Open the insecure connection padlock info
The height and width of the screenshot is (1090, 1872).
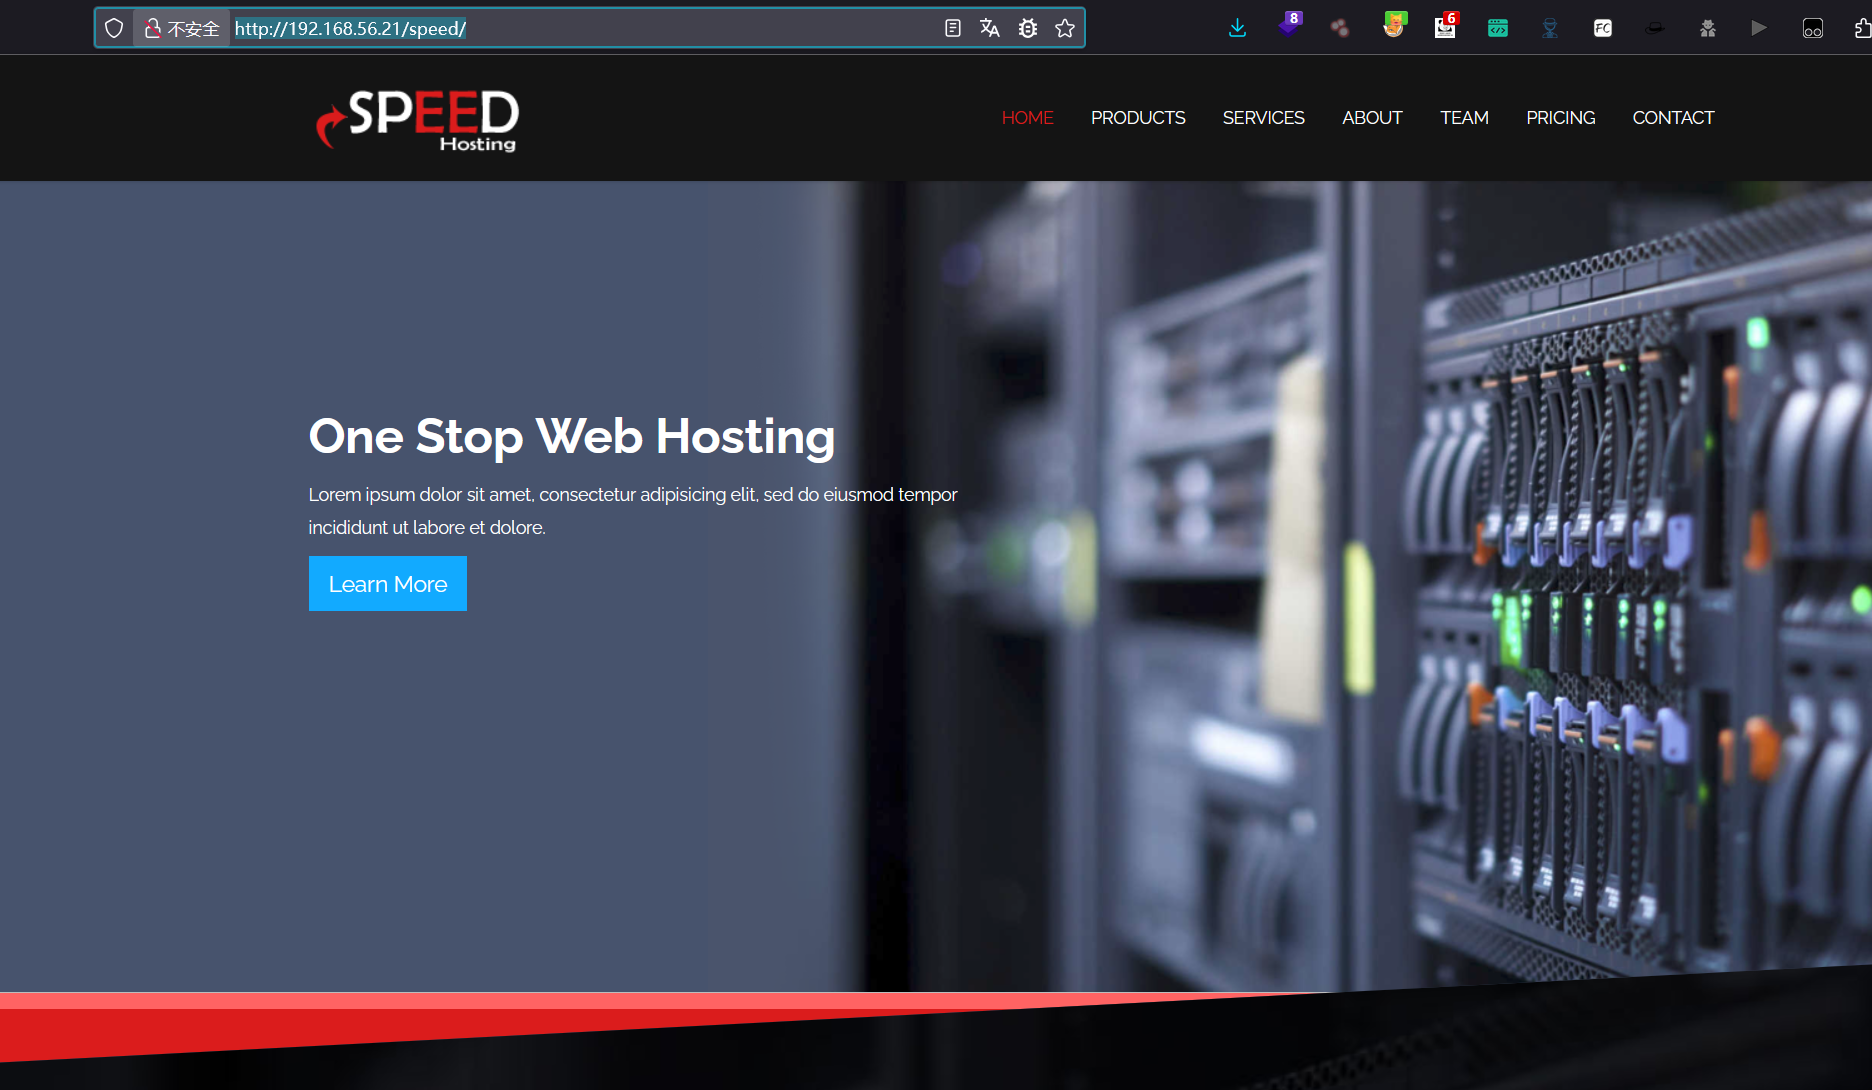[153, 28]
